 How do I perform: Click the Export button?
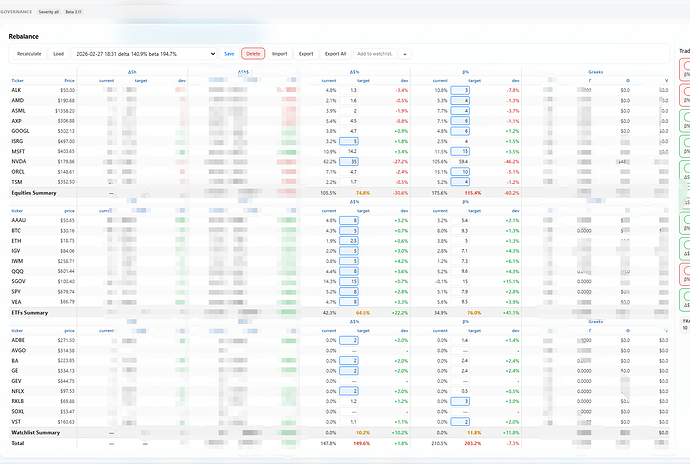306,53
